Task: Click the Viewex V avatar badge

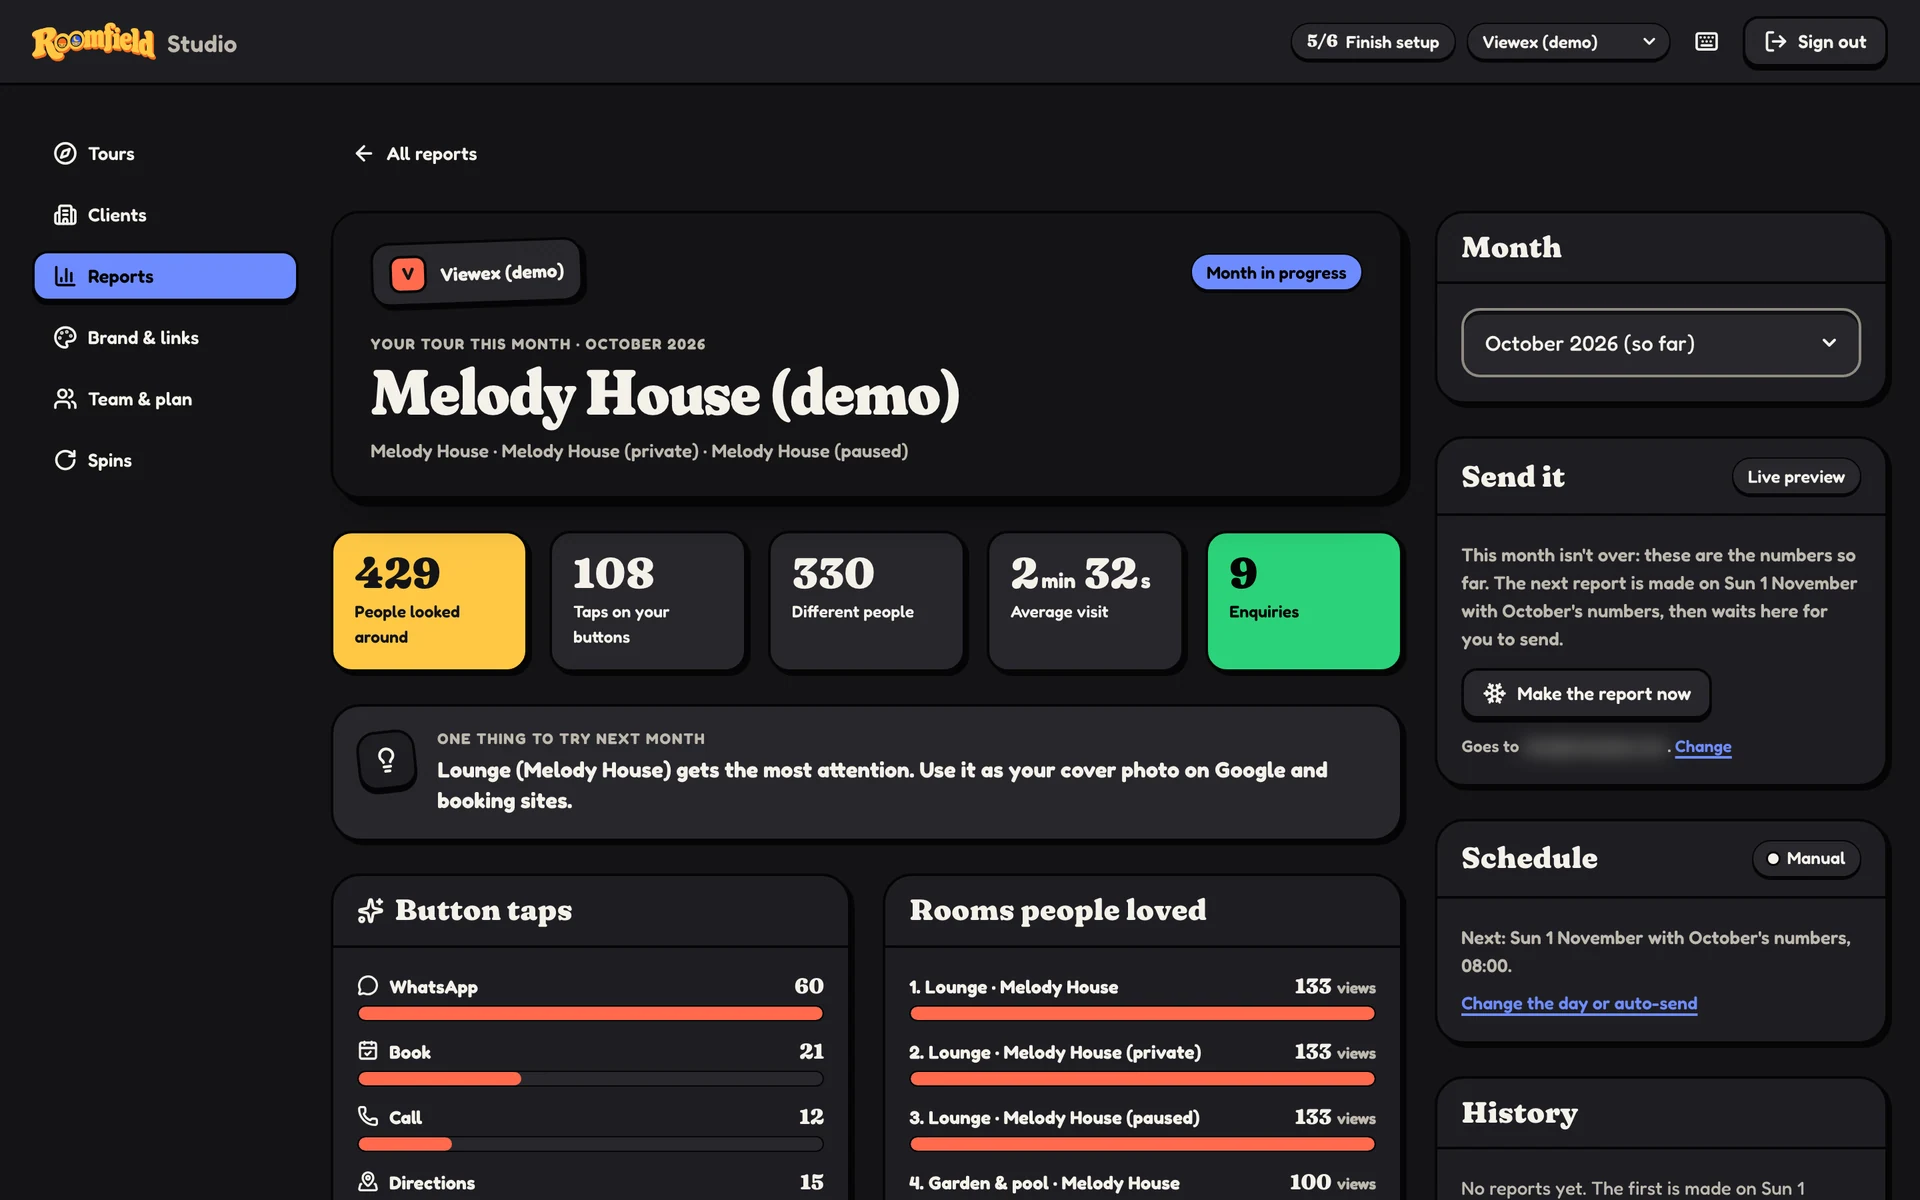Action: (408, 274)
